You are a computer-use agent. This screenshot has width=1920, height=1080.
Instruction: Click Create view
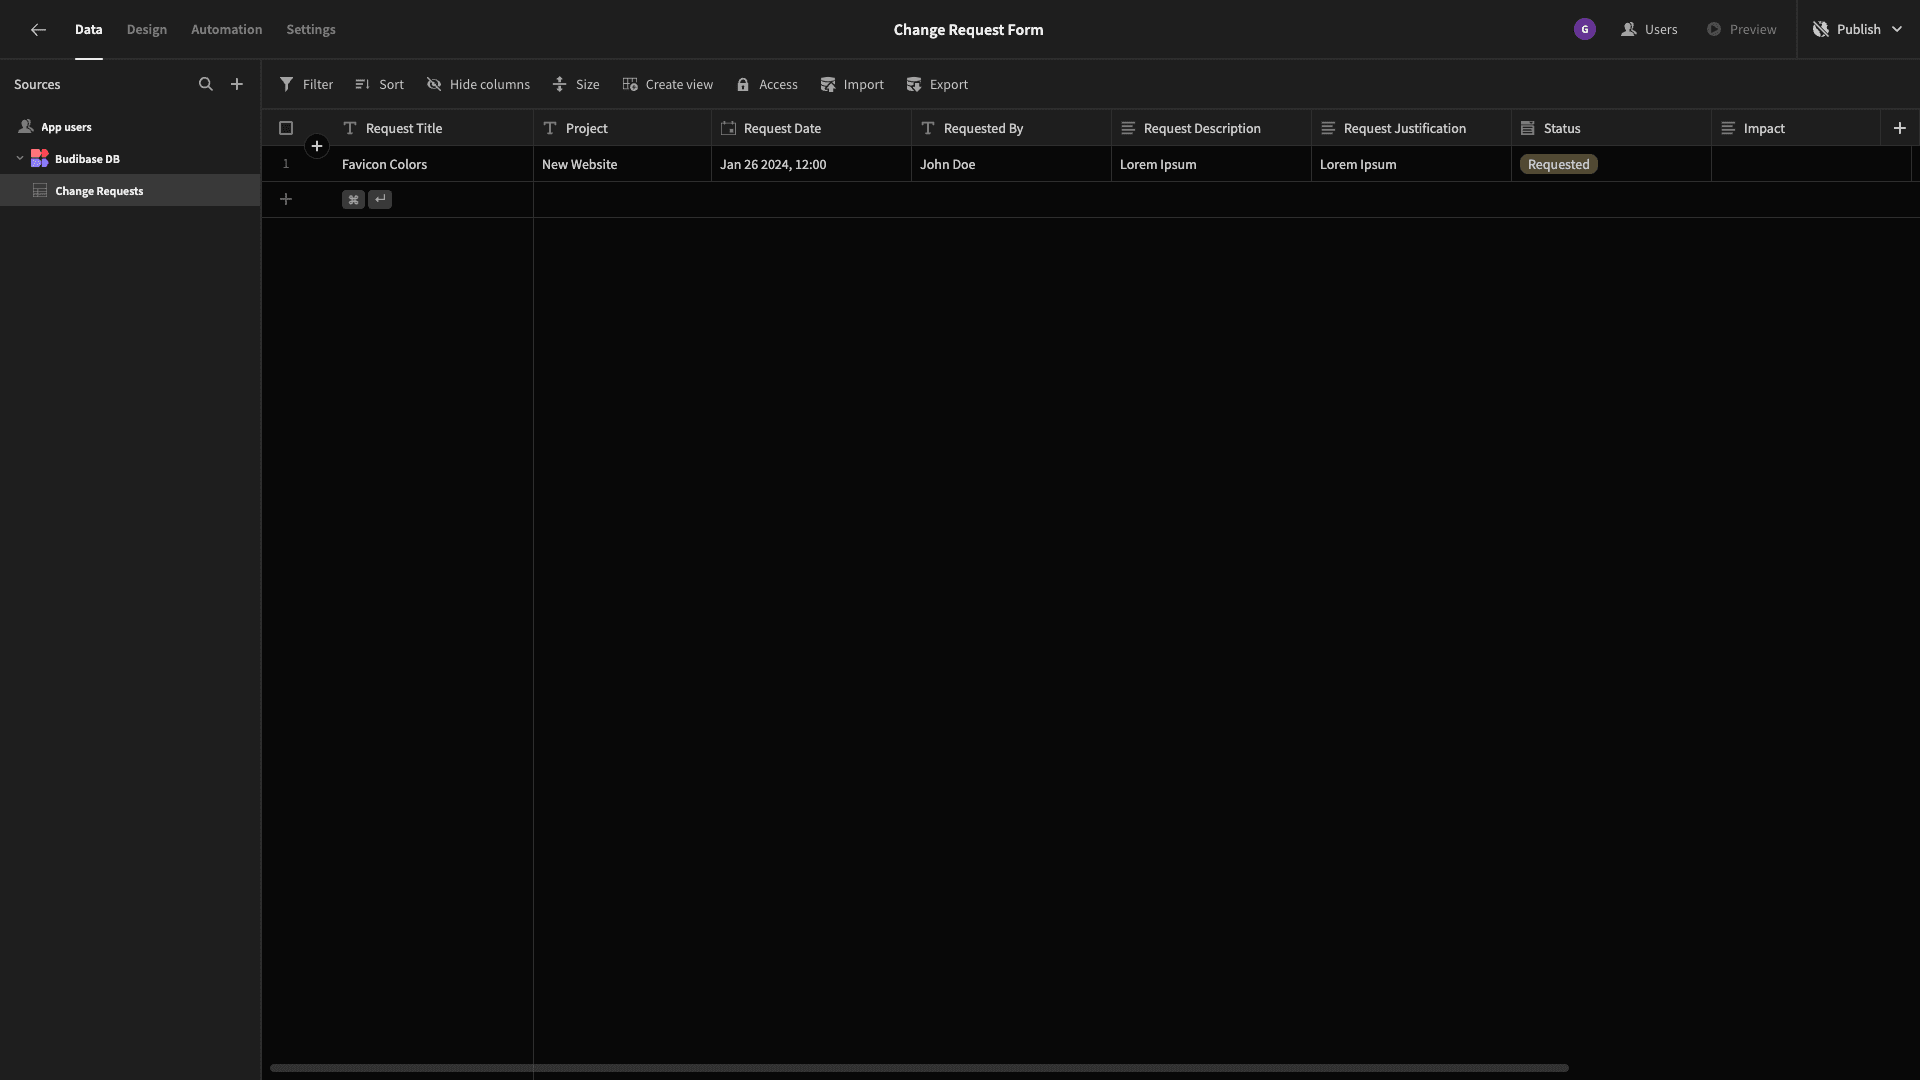pos(668,85)
